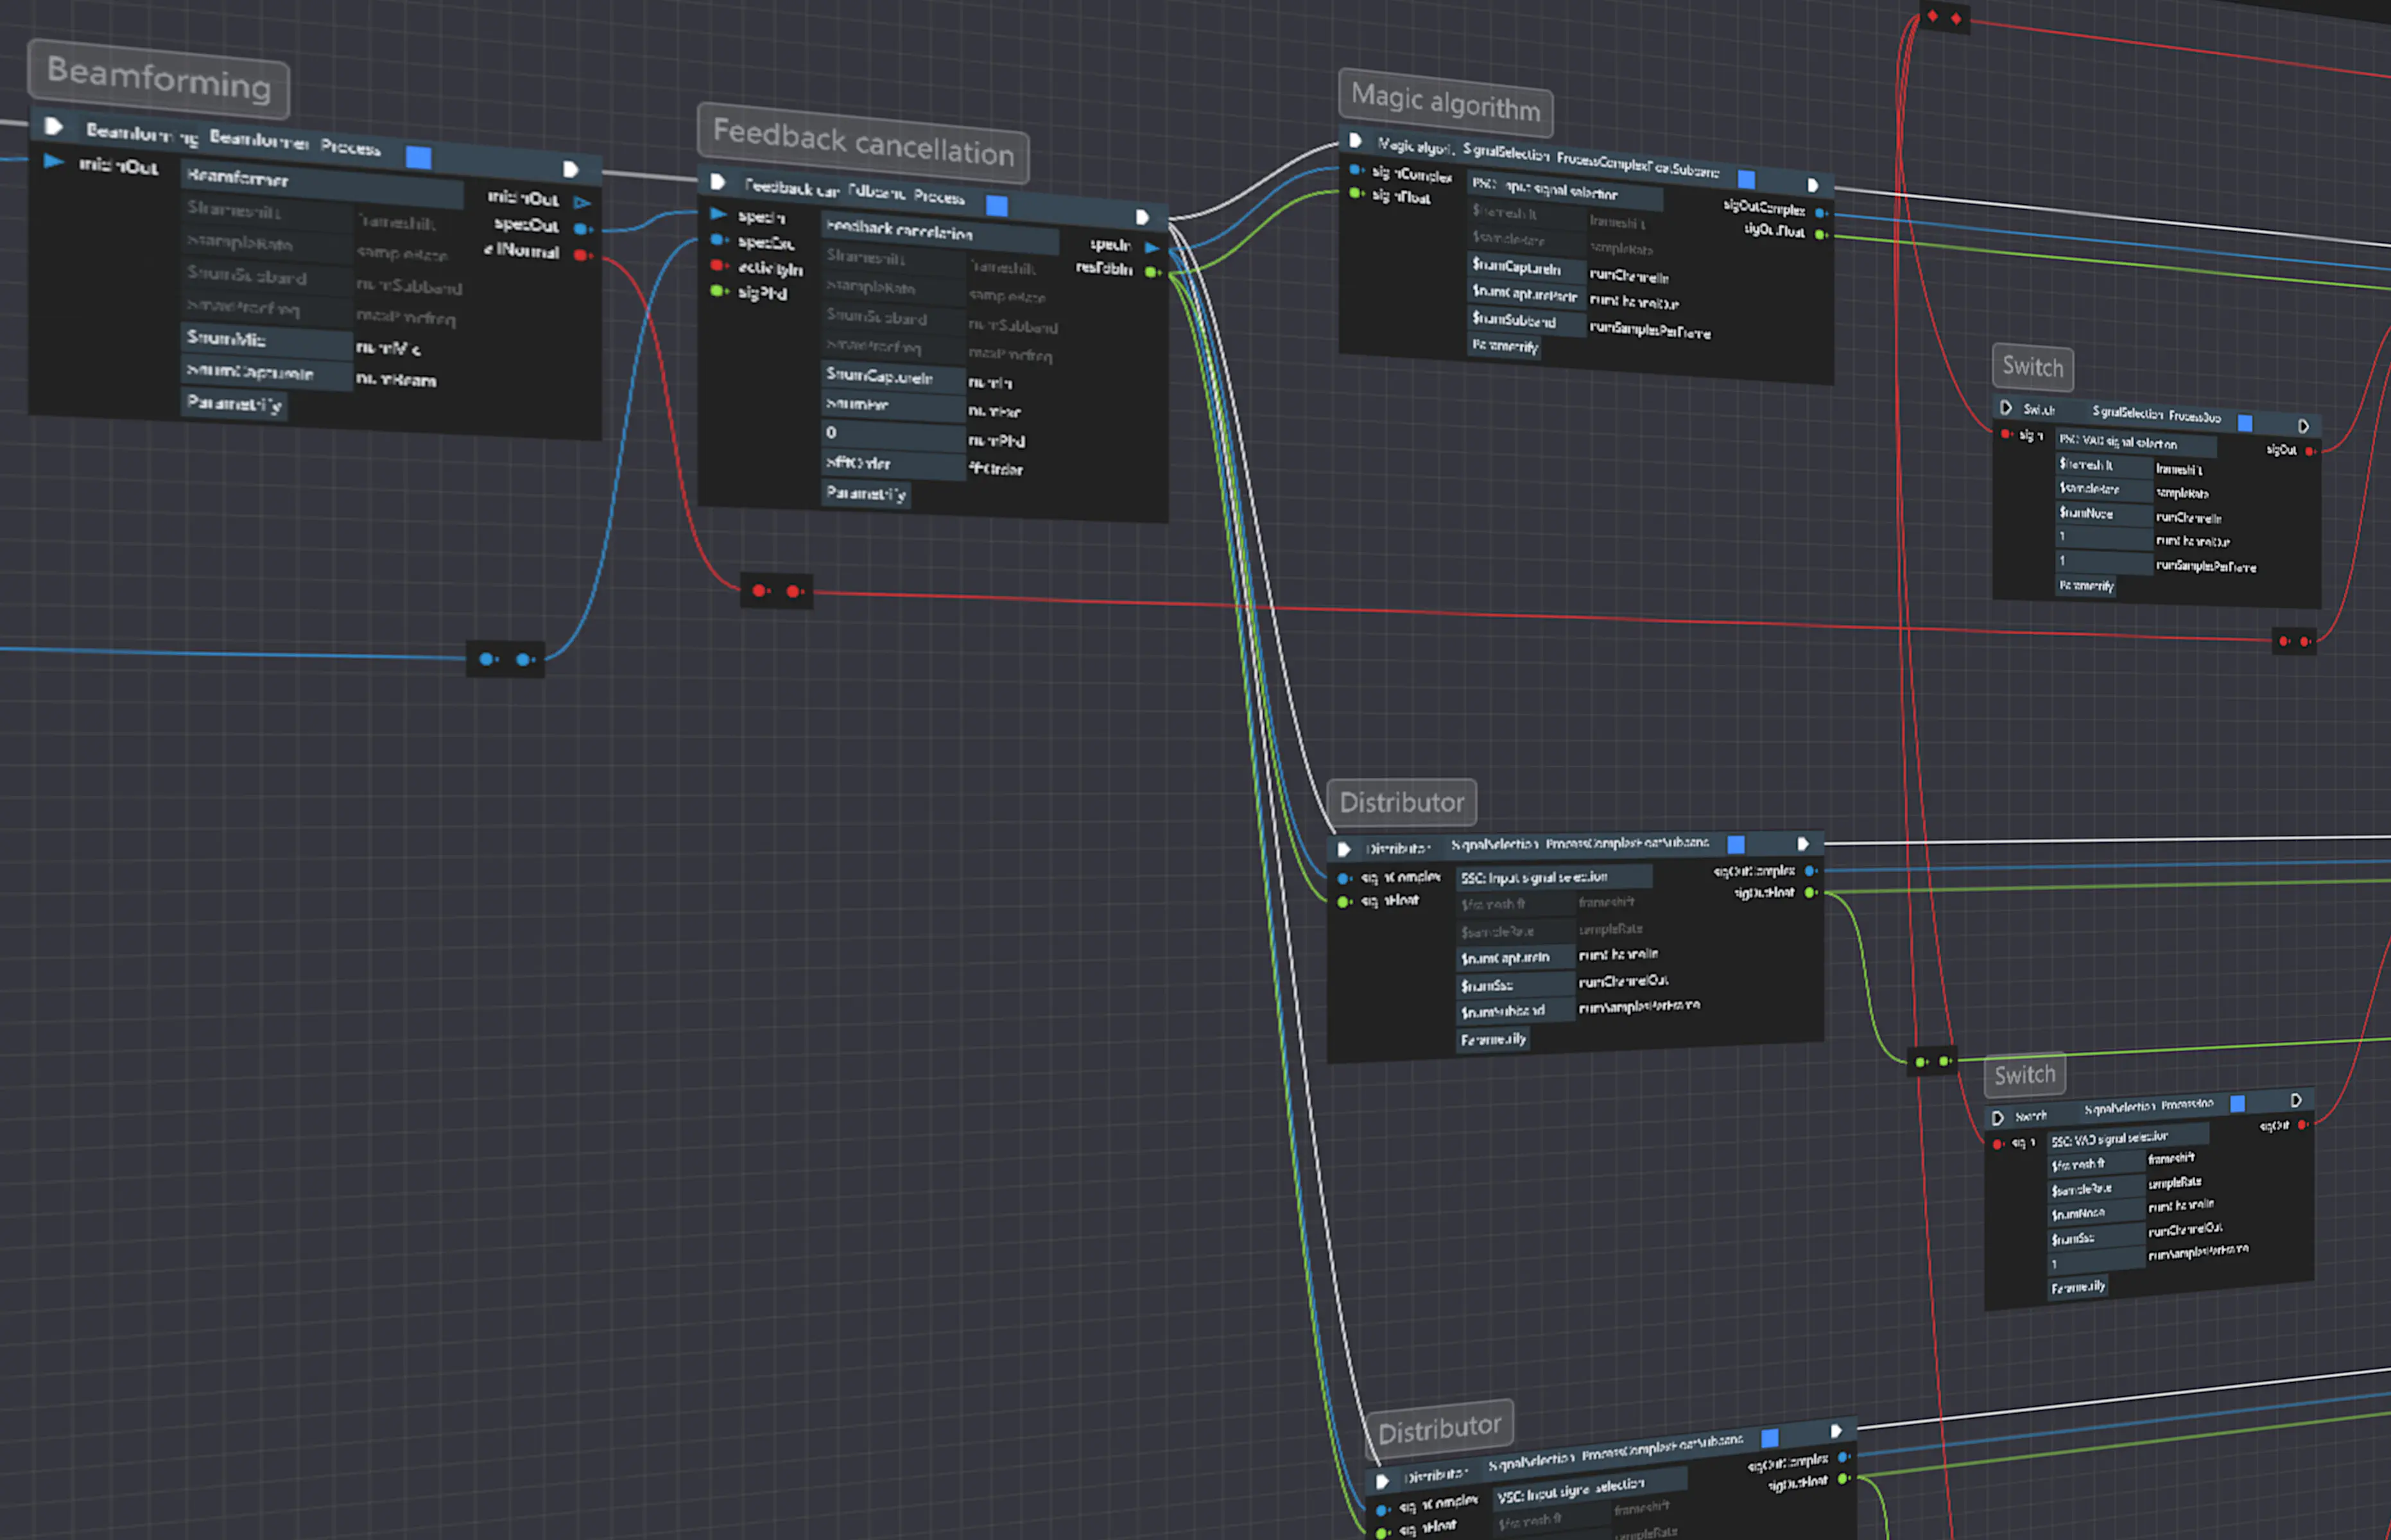Click Parametrify on Feedback cancellation node
The height and width of the screenshot is (1540, 2391).
[865, 493]
